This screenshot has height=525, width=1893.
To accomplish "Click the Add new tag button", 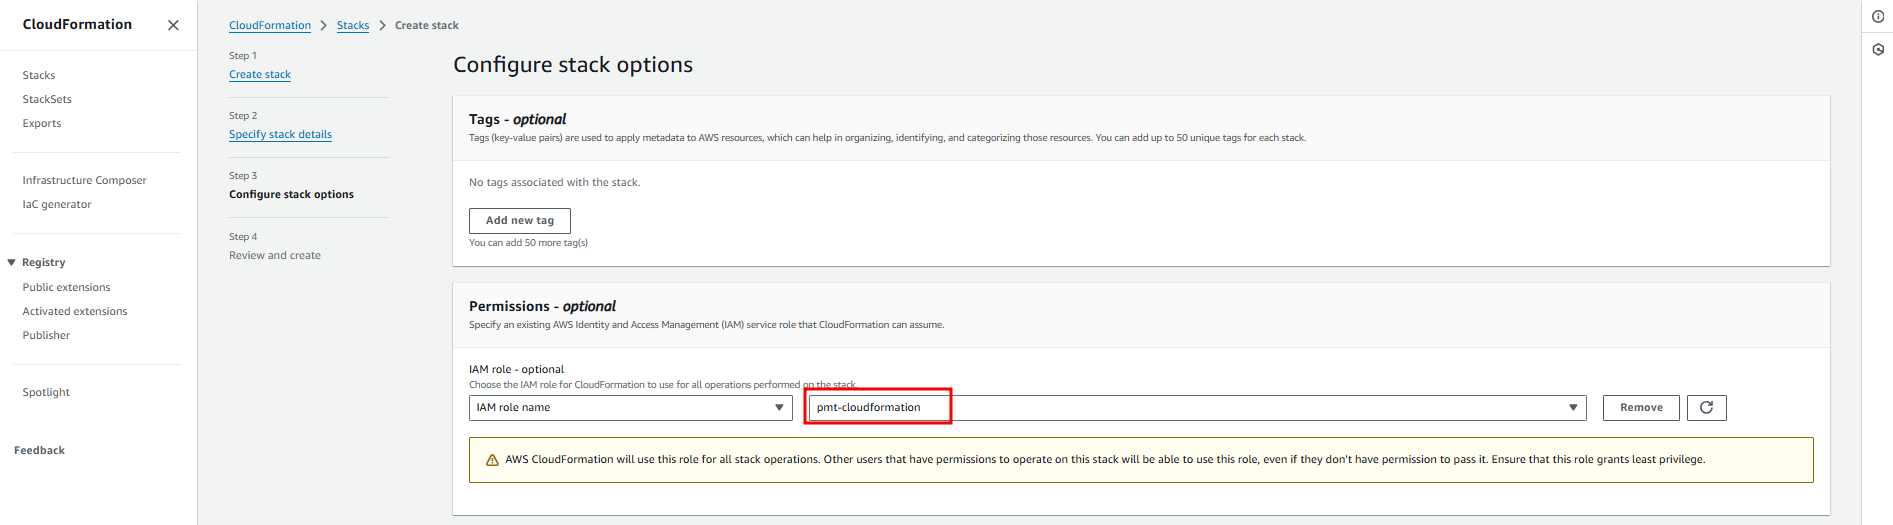I will point(519,221).
